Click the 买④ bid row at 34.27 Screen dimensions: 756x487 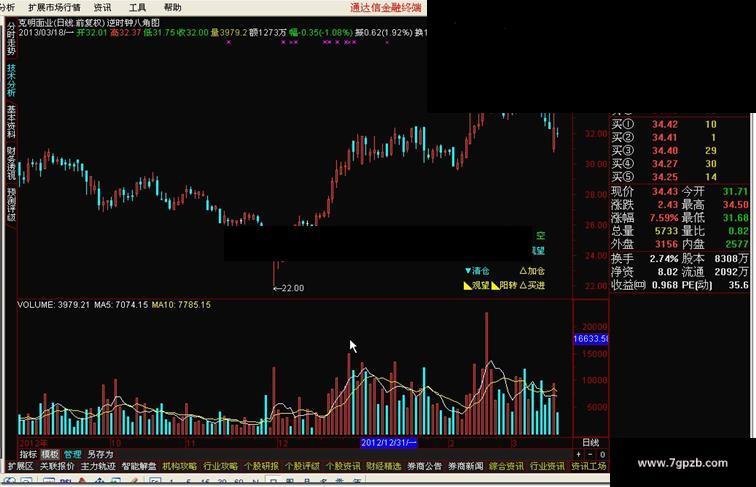[664, 164]
